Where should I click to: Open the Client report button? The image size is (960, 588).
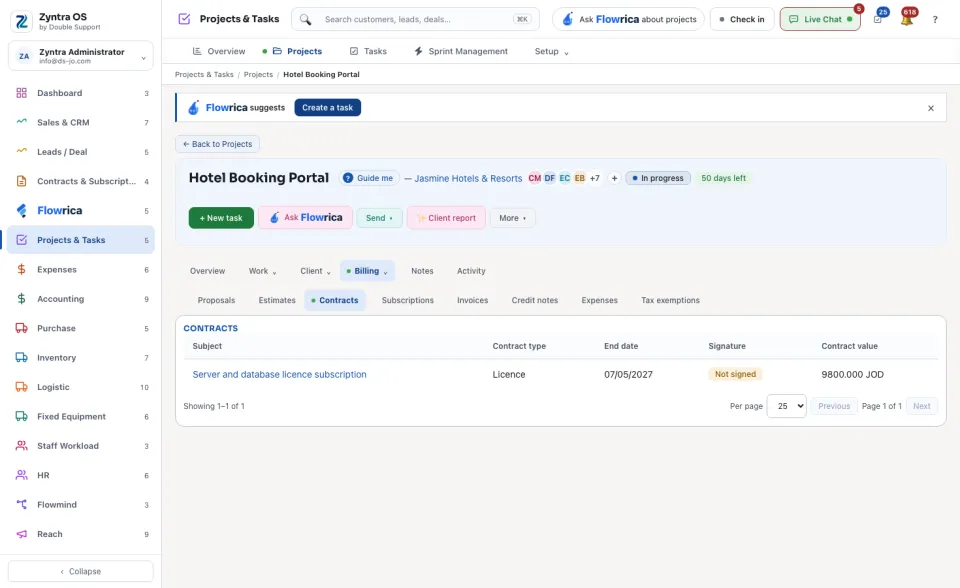446,218
